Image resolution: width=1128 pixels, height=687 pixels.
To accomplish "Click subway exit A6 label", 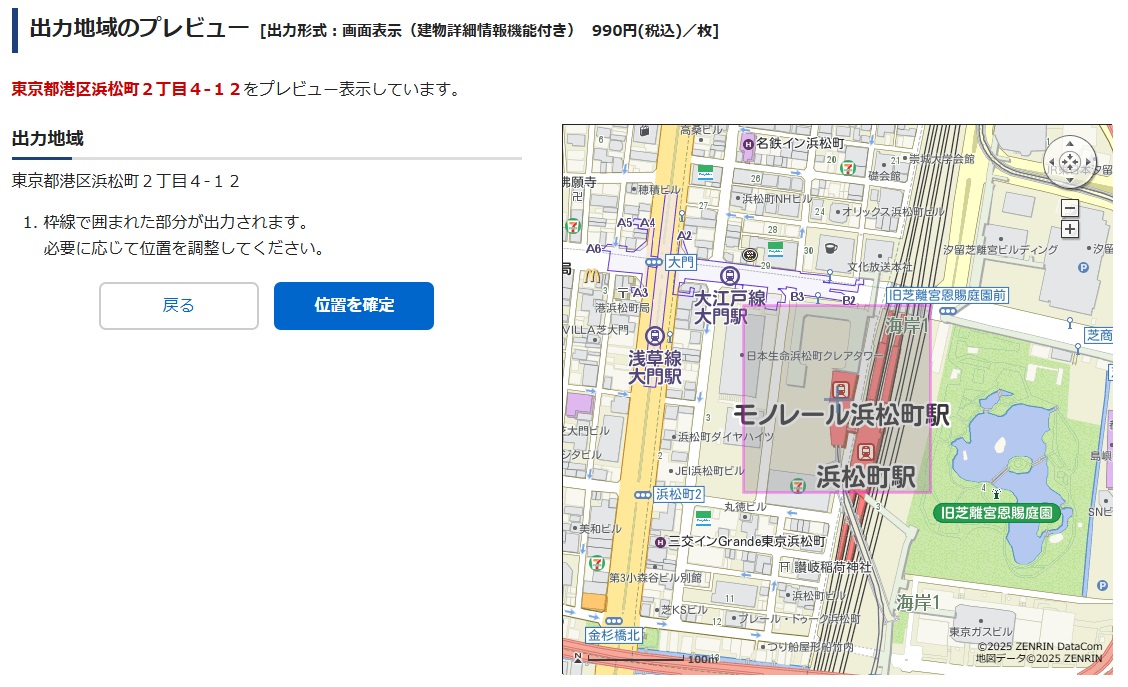I will (x=593, y=248).
